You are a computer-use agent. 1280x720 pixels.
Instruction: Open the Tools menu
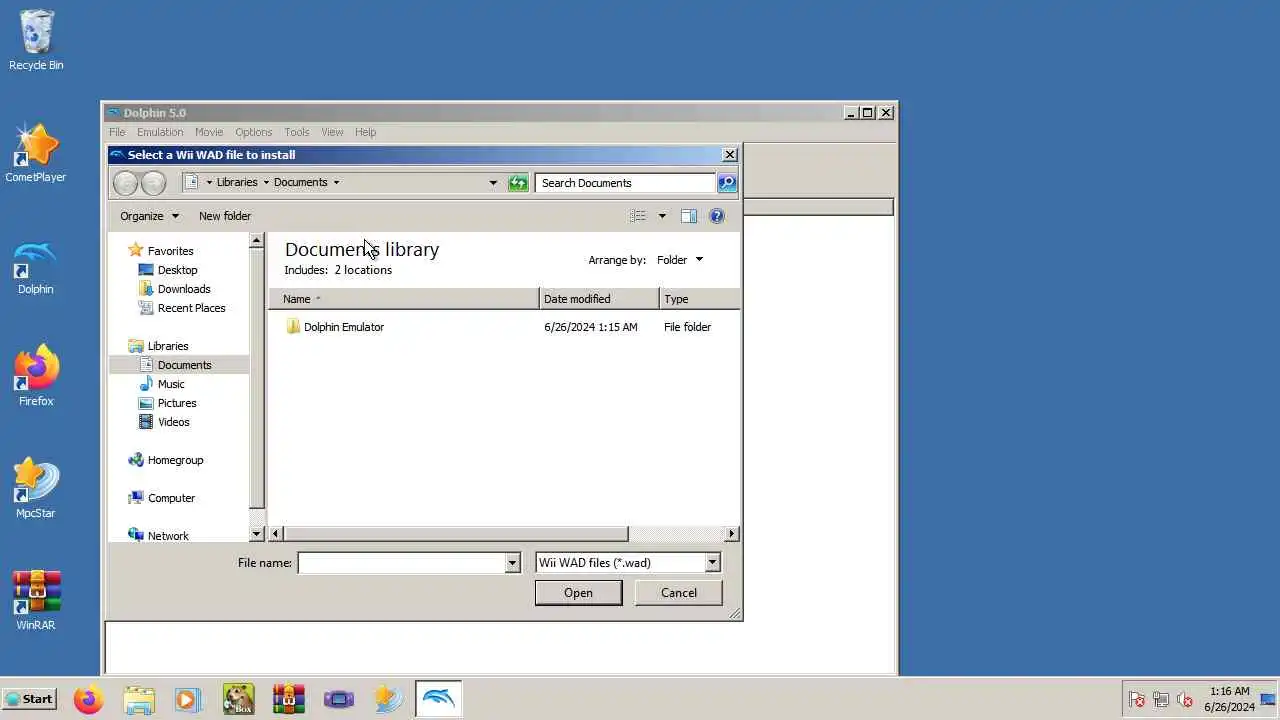(x=297, y=132)
